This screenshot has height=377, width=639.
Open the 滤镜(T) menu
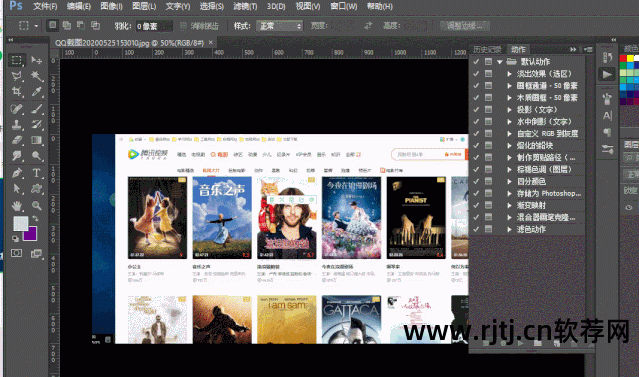(x=245, y=7)
